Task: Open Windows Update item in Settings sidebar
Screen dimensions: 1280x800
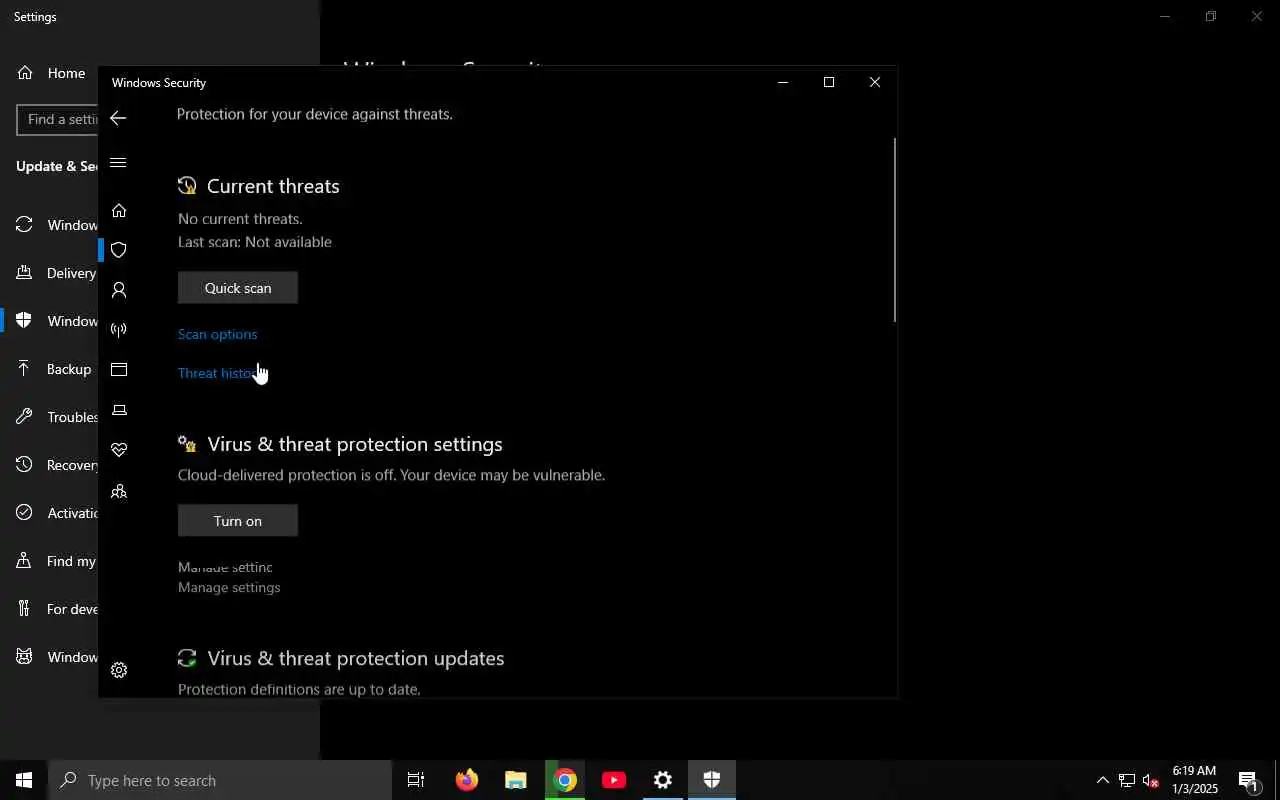Action: coord(50,225)
